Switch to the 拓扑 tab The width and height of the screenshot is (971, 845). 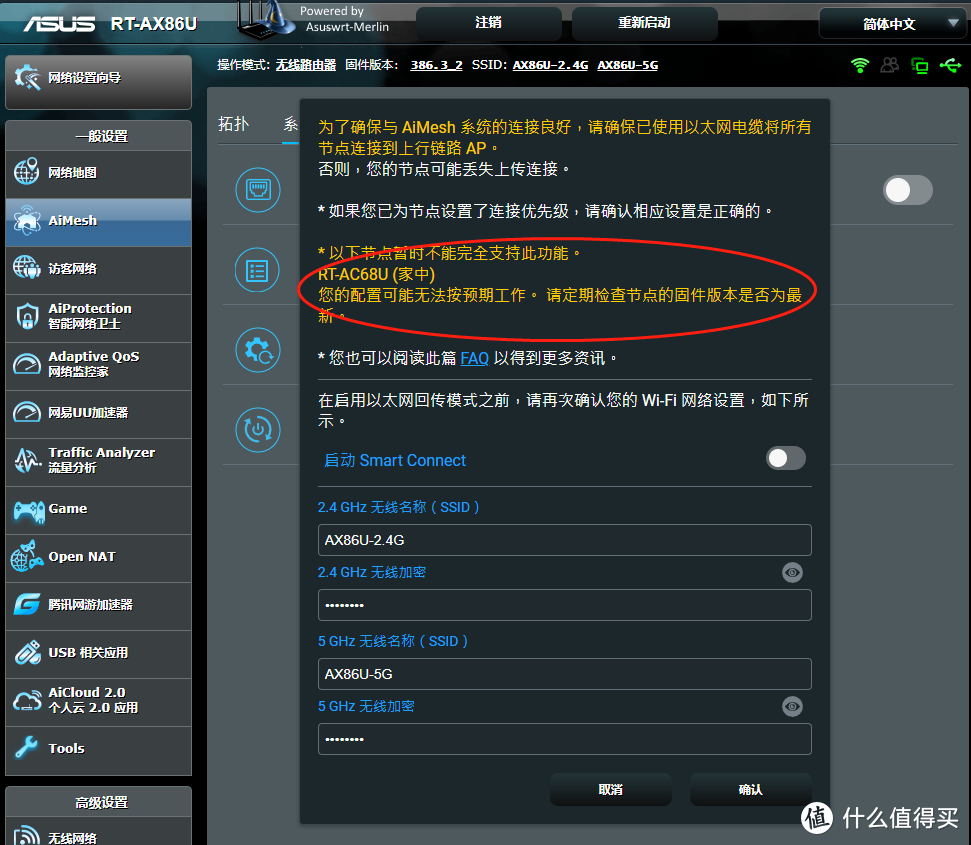pyautogui.click(x=231, y=124)
